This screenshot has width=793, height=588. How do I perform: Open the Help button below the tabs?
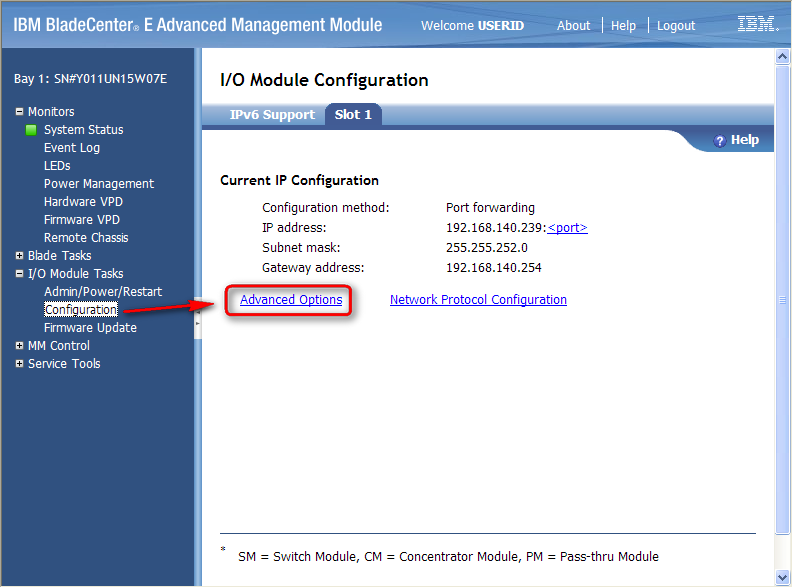pyautogui.click(x=736, y=140)
